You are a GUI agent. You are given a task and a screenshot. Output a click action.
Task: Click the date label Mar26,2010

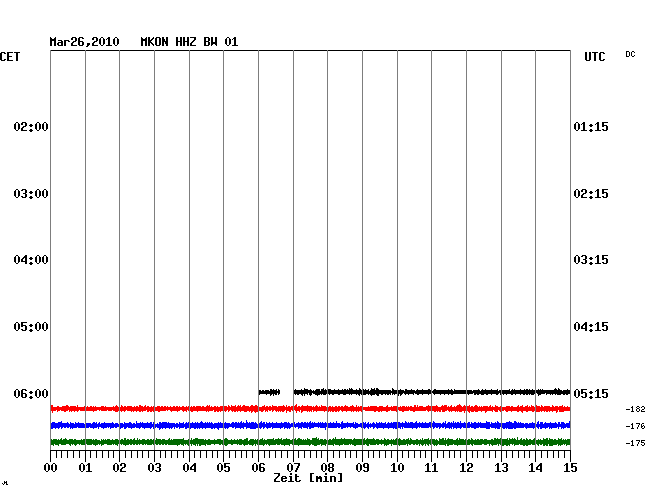pos(84,42)
